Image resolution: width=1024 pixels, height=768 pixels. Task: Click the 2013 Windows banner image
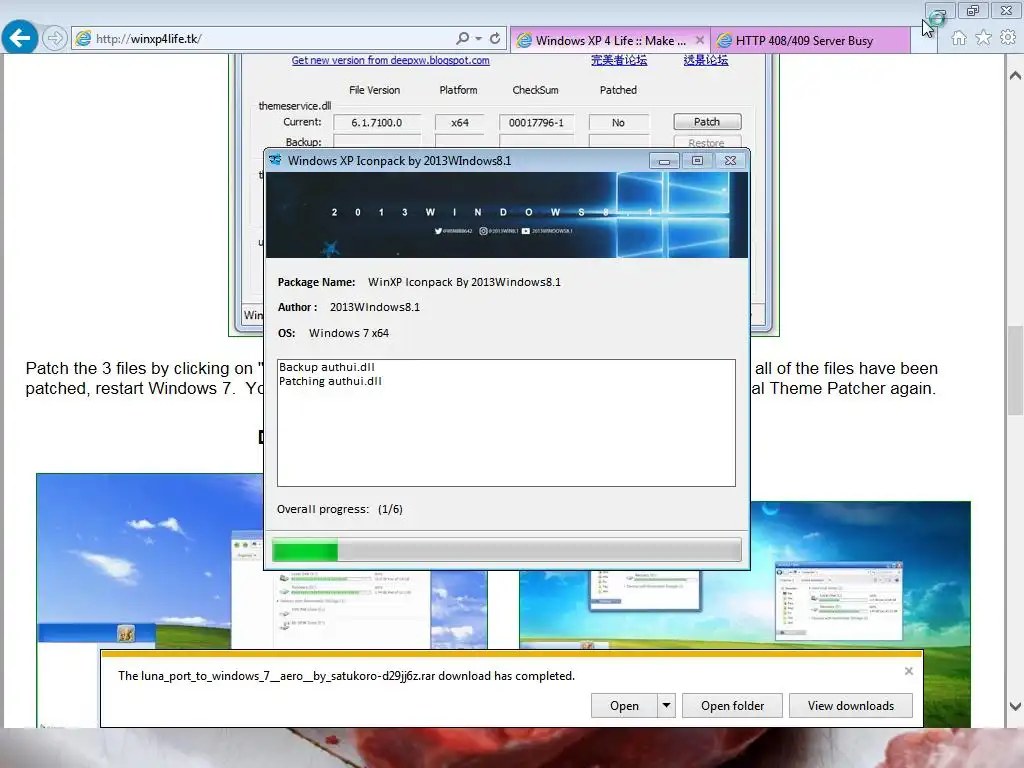click(x=507, y=215)
